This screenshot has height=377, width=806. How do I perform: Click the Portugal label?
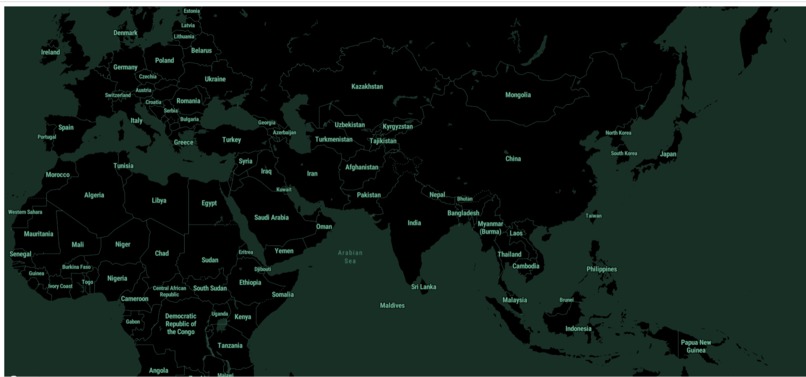47,137
